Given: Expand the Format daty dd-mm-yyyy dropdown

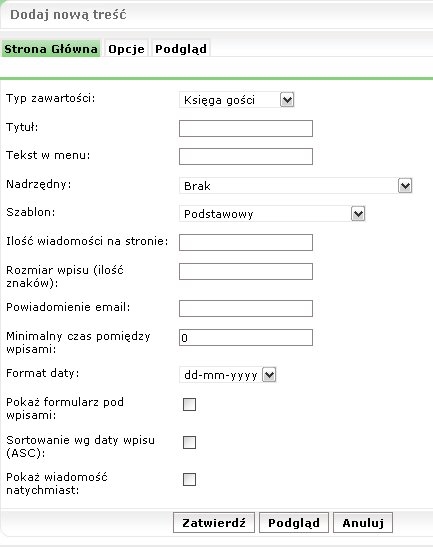Looking at the screenshot, I should click(x=228, y=375).
